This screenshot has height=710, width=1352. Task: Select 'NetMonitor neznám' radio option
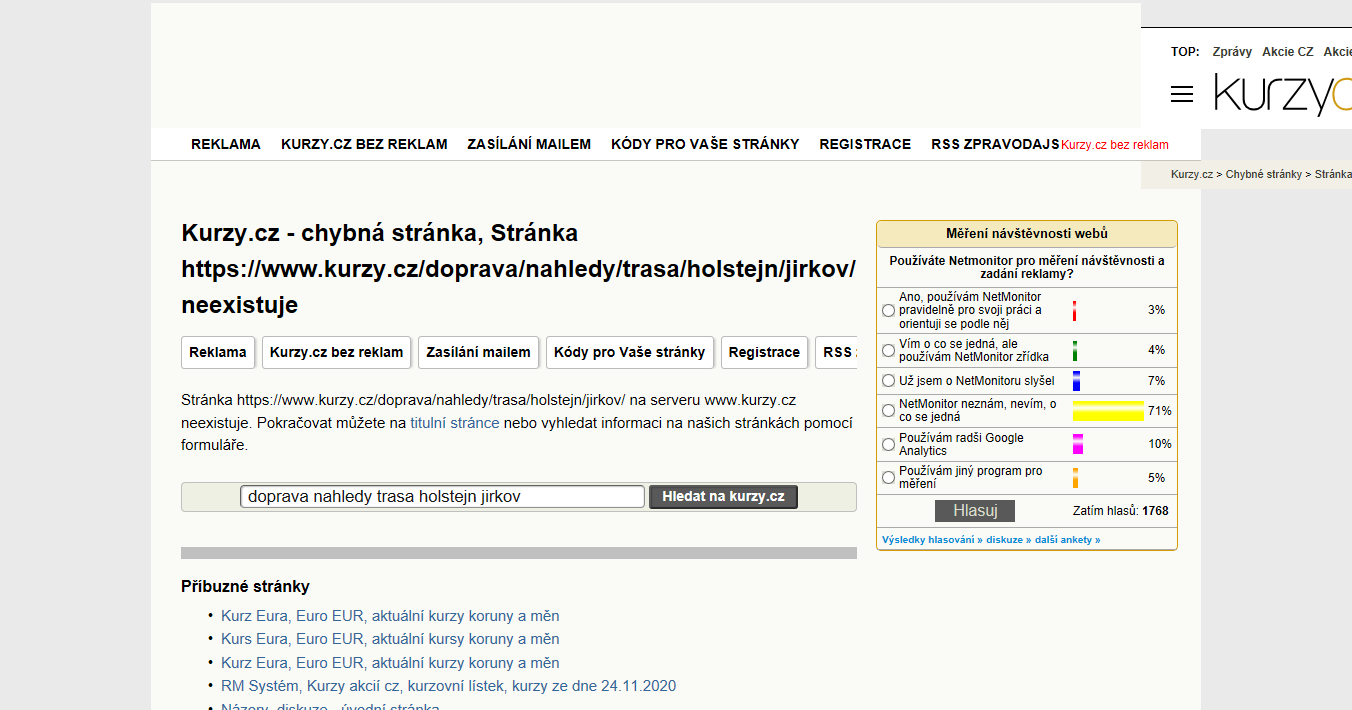(x=888, y=411)
